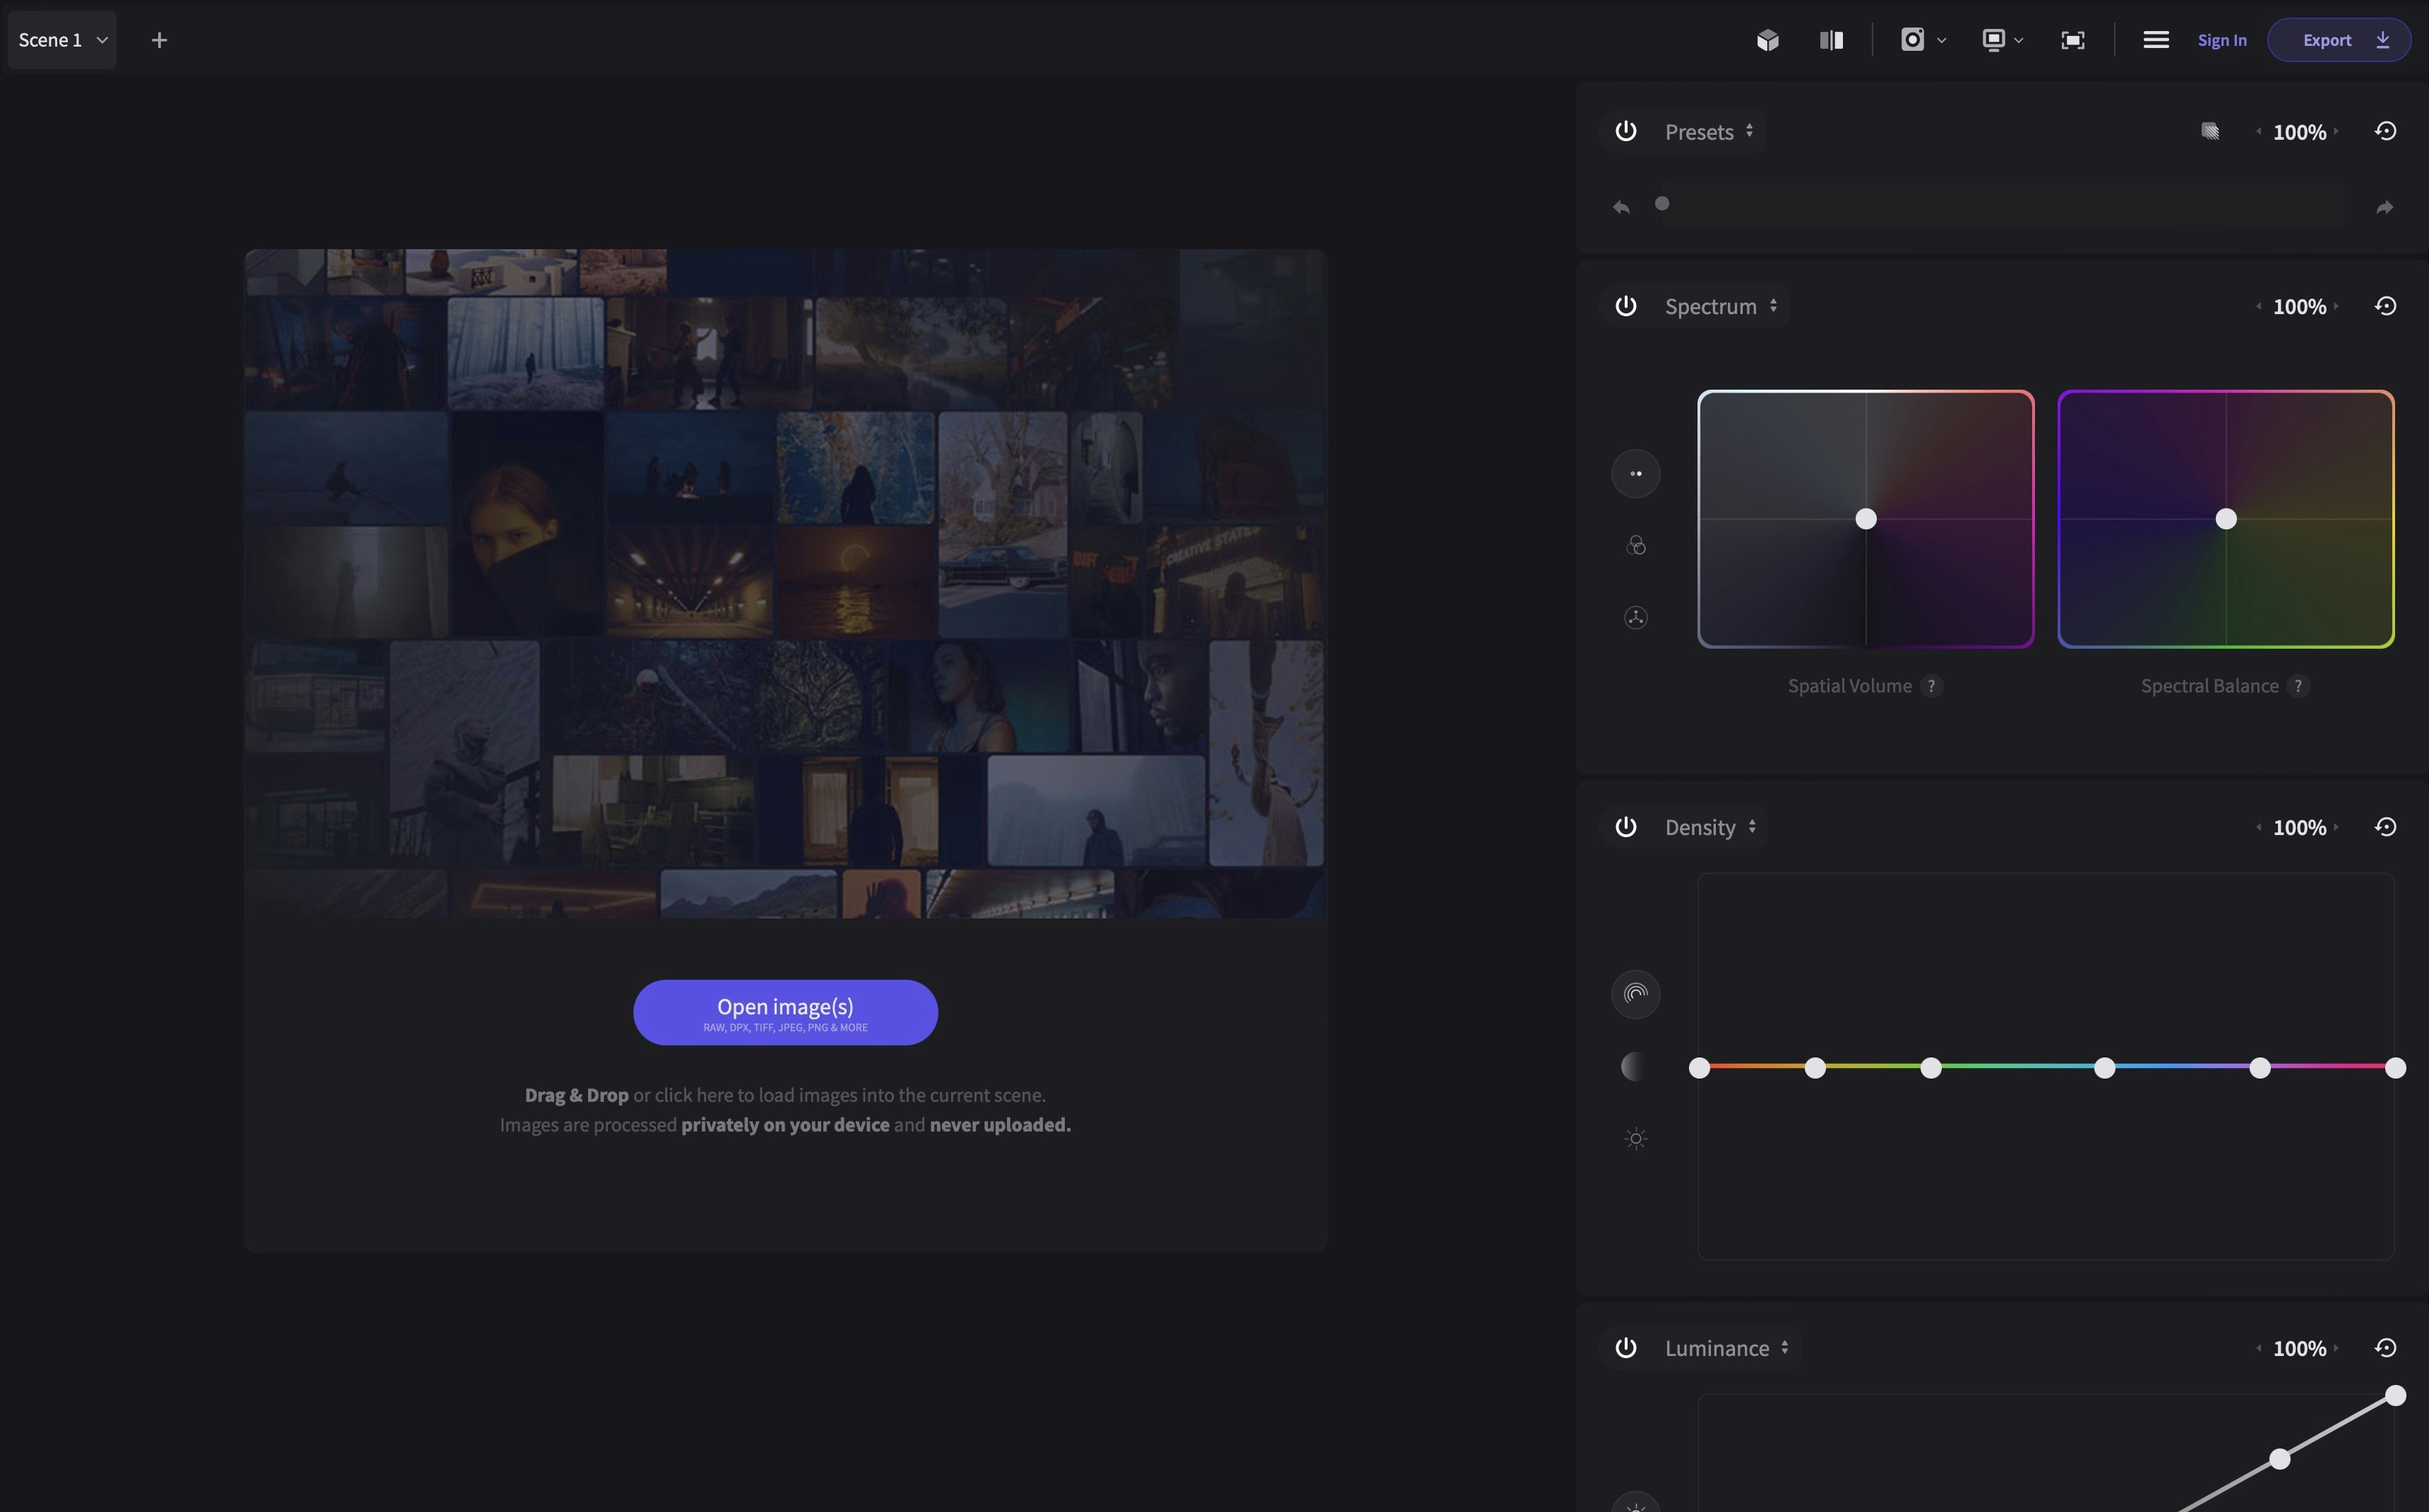The width and height of the screenshot is (2429, 1512).
Task: Reset the Luminance panel
Action: point(2385,1347)
